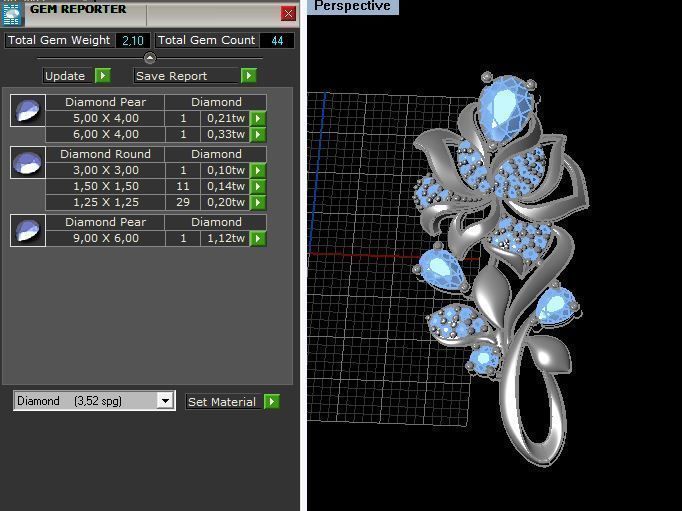This screenshot has width=682, height=511.
Task: Click green arrow for 1,50 X 1,50 row
Action: click(x=258, y=186)
